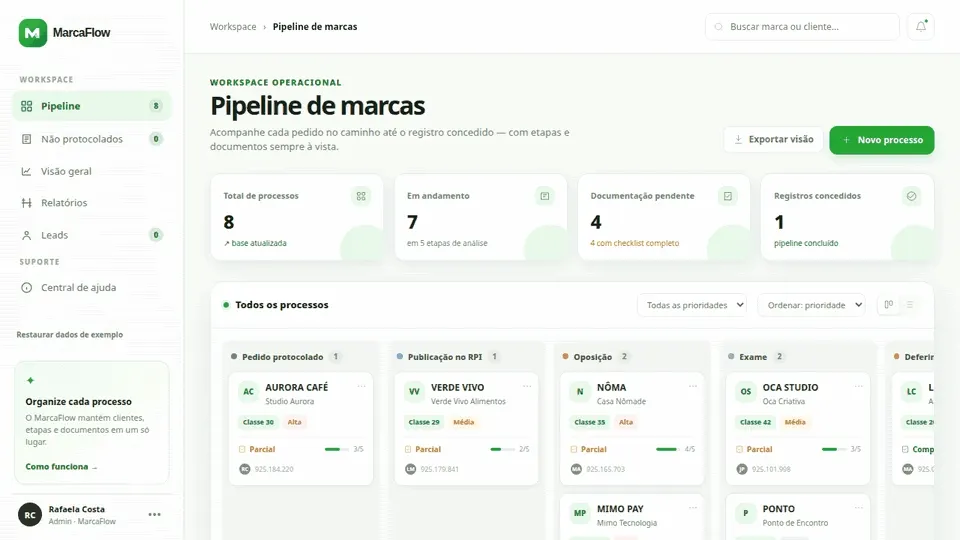Select the Pedido protocolado column header
Screen dimensions: 960x540
pyautogui.click(x=282, y=357)
